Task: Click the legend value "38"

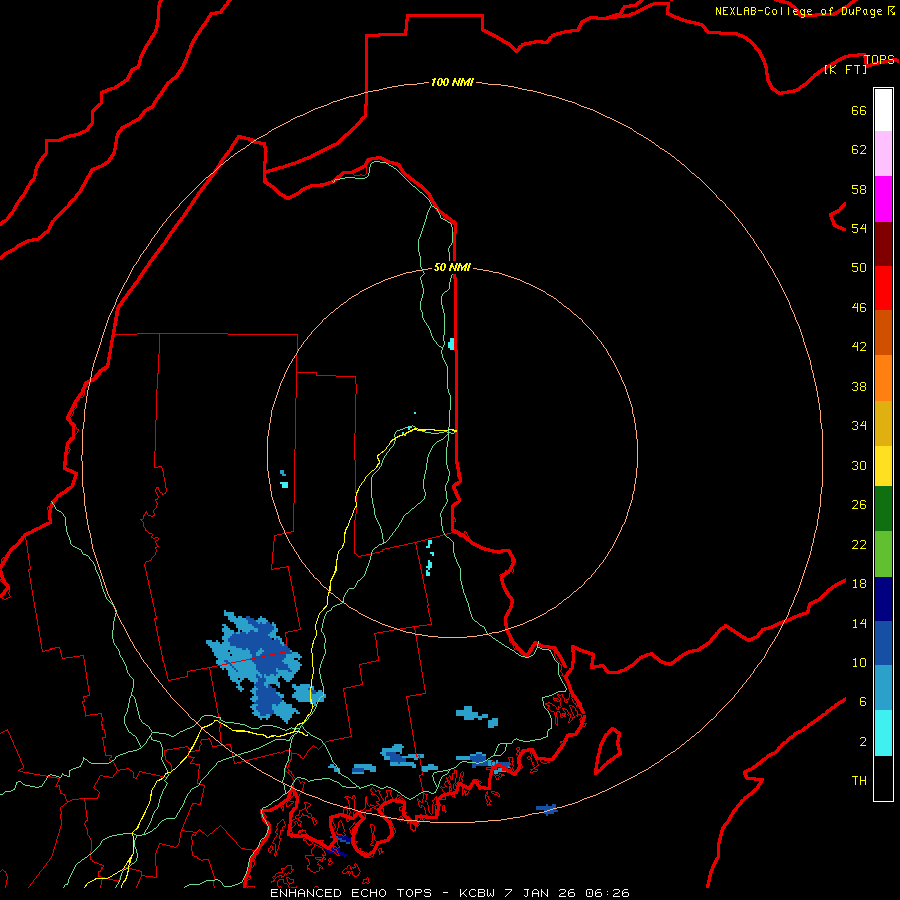Action: click(859, 386)
